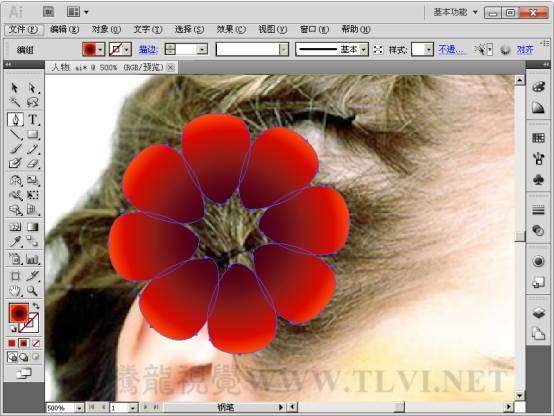Select the Type tool
The height and width of the screenshot is (416, 554).
pos(32,119)
